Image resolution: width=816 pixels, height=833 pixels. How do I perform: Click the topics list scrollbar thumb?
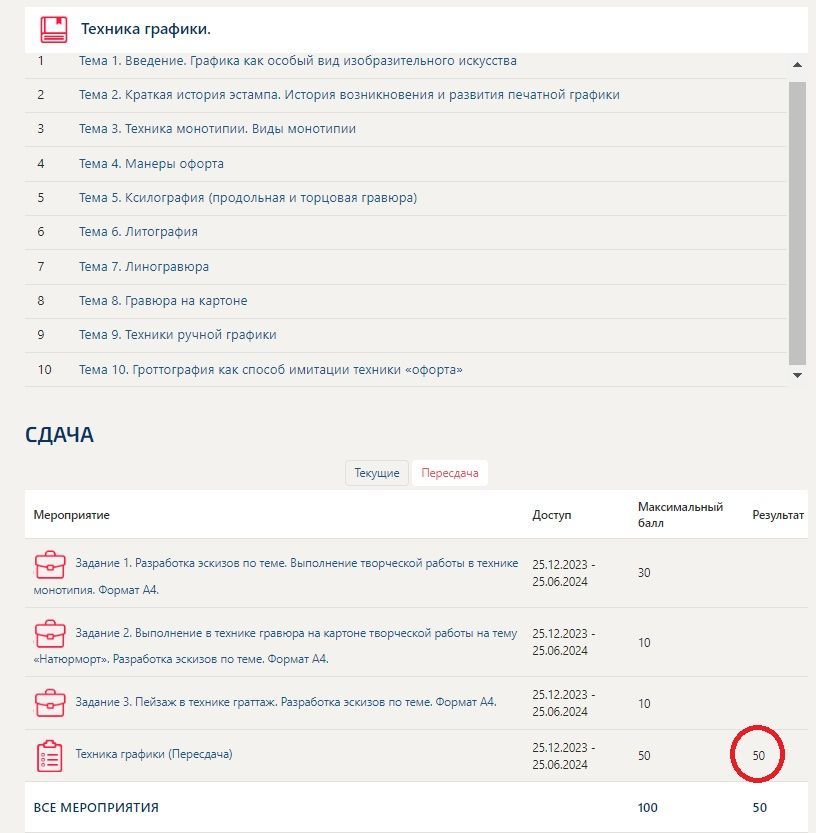[797, 223]
